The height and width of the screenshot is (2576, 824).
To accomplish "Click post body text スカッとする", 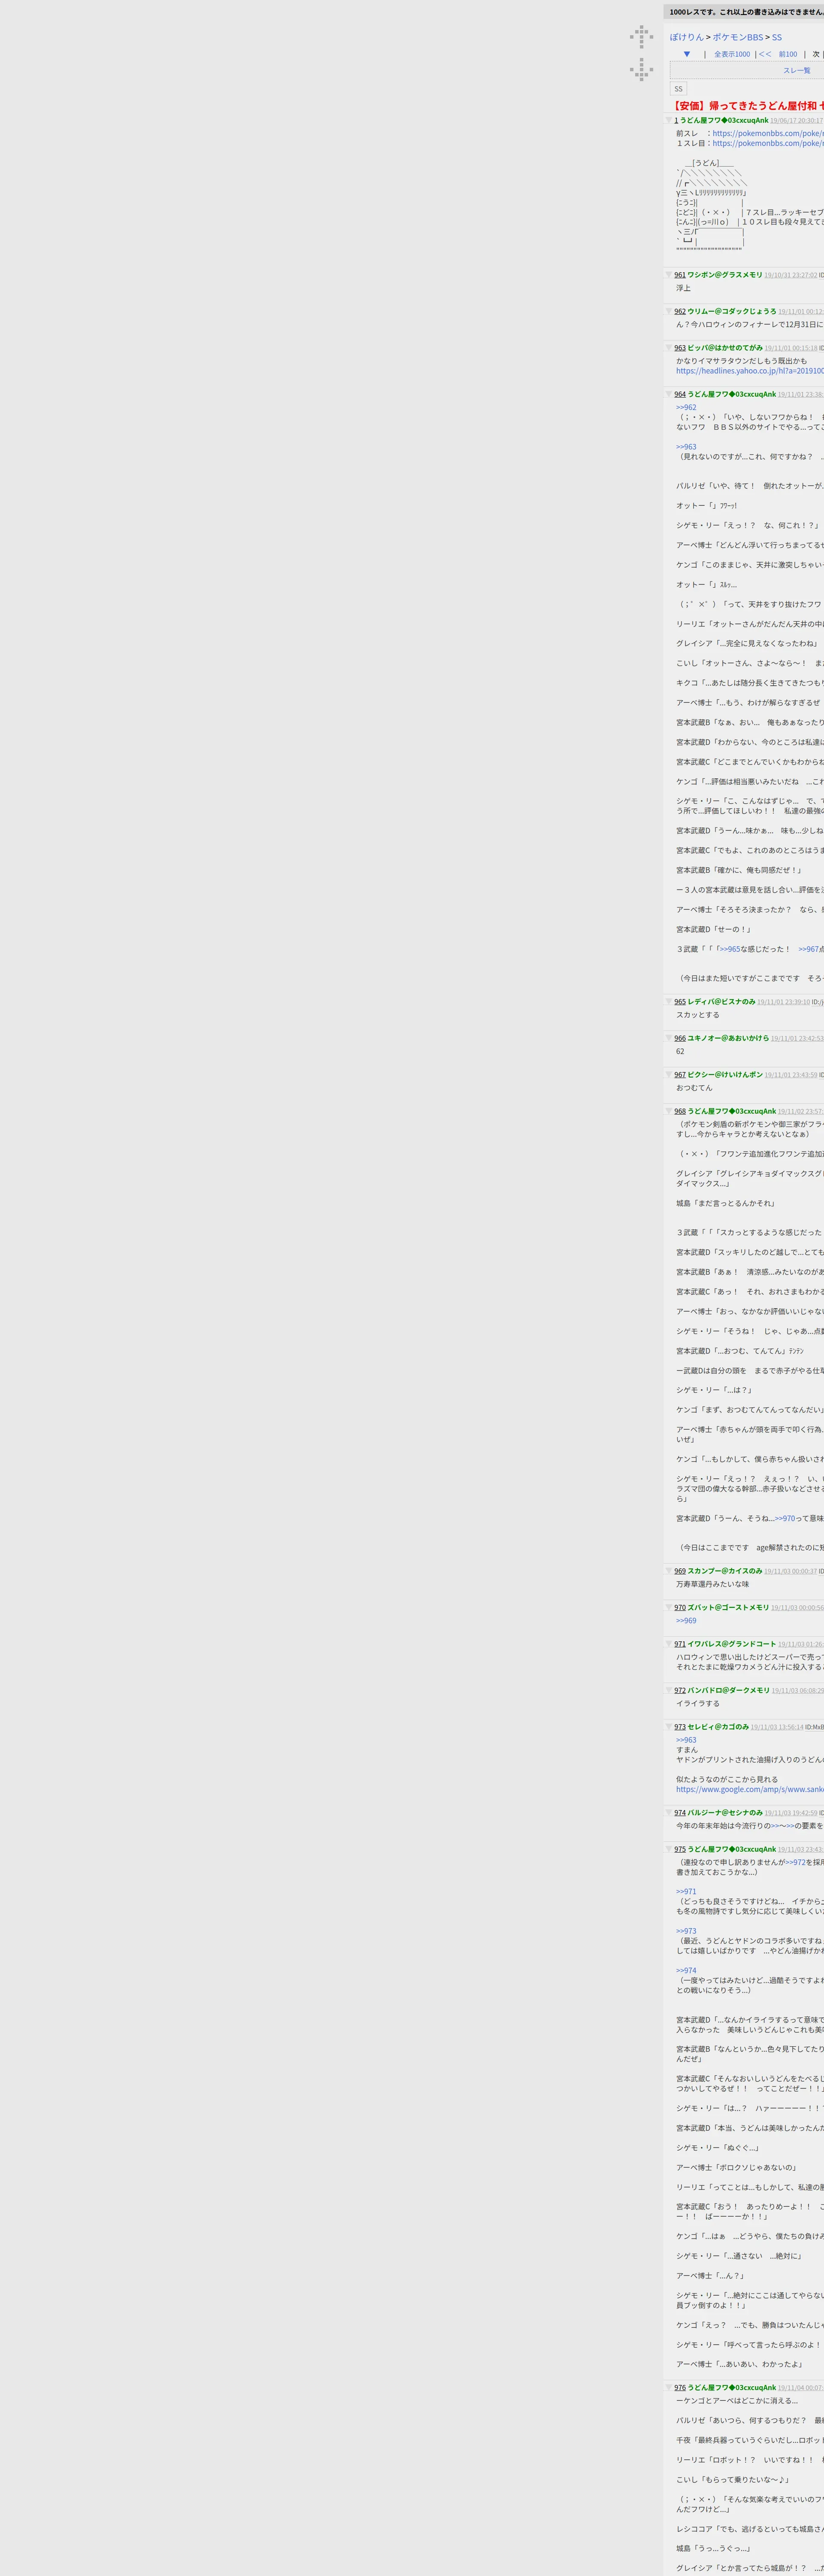I will click(698, 1014).
